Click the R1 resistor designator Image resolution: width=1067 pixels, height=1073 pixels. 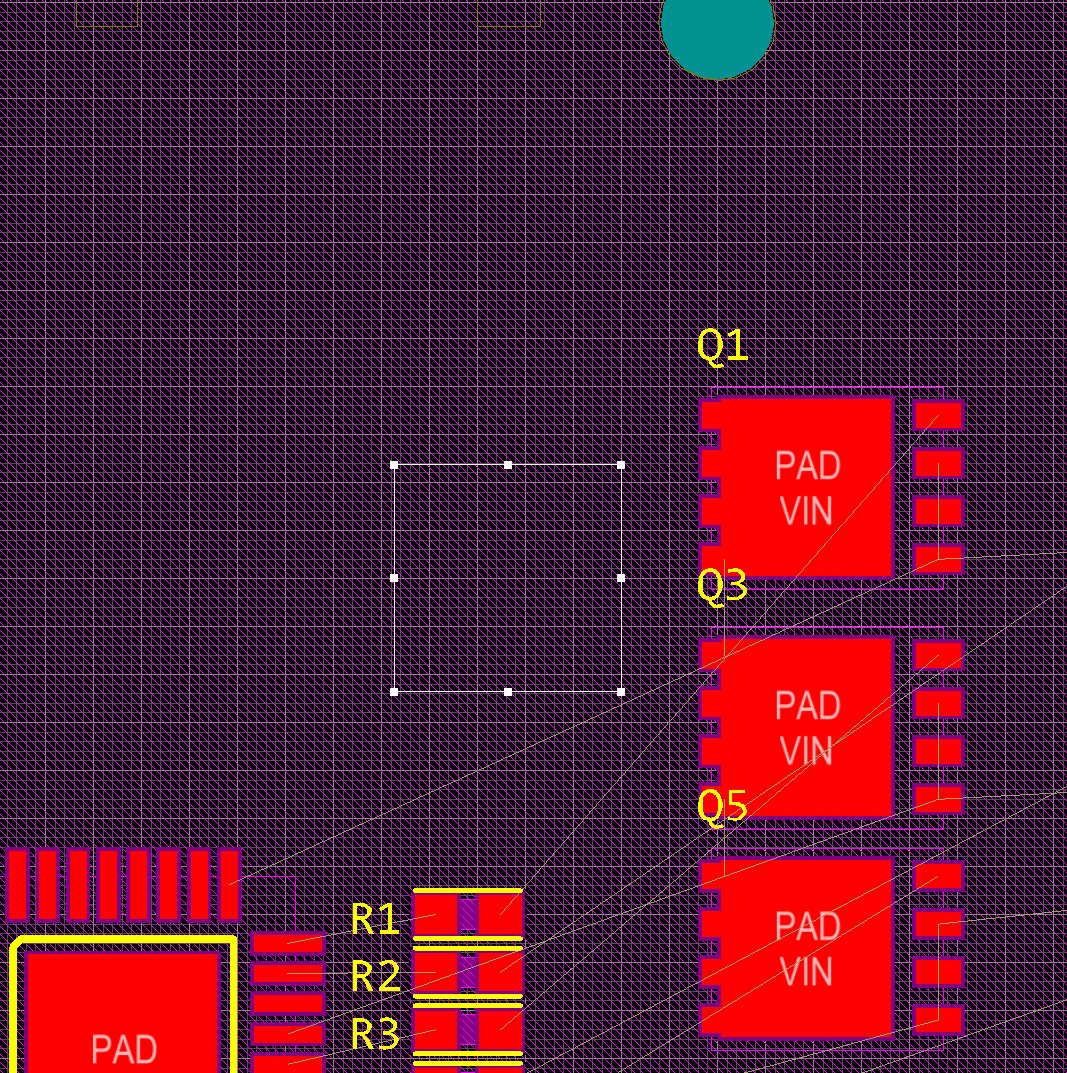click(375, 920)
